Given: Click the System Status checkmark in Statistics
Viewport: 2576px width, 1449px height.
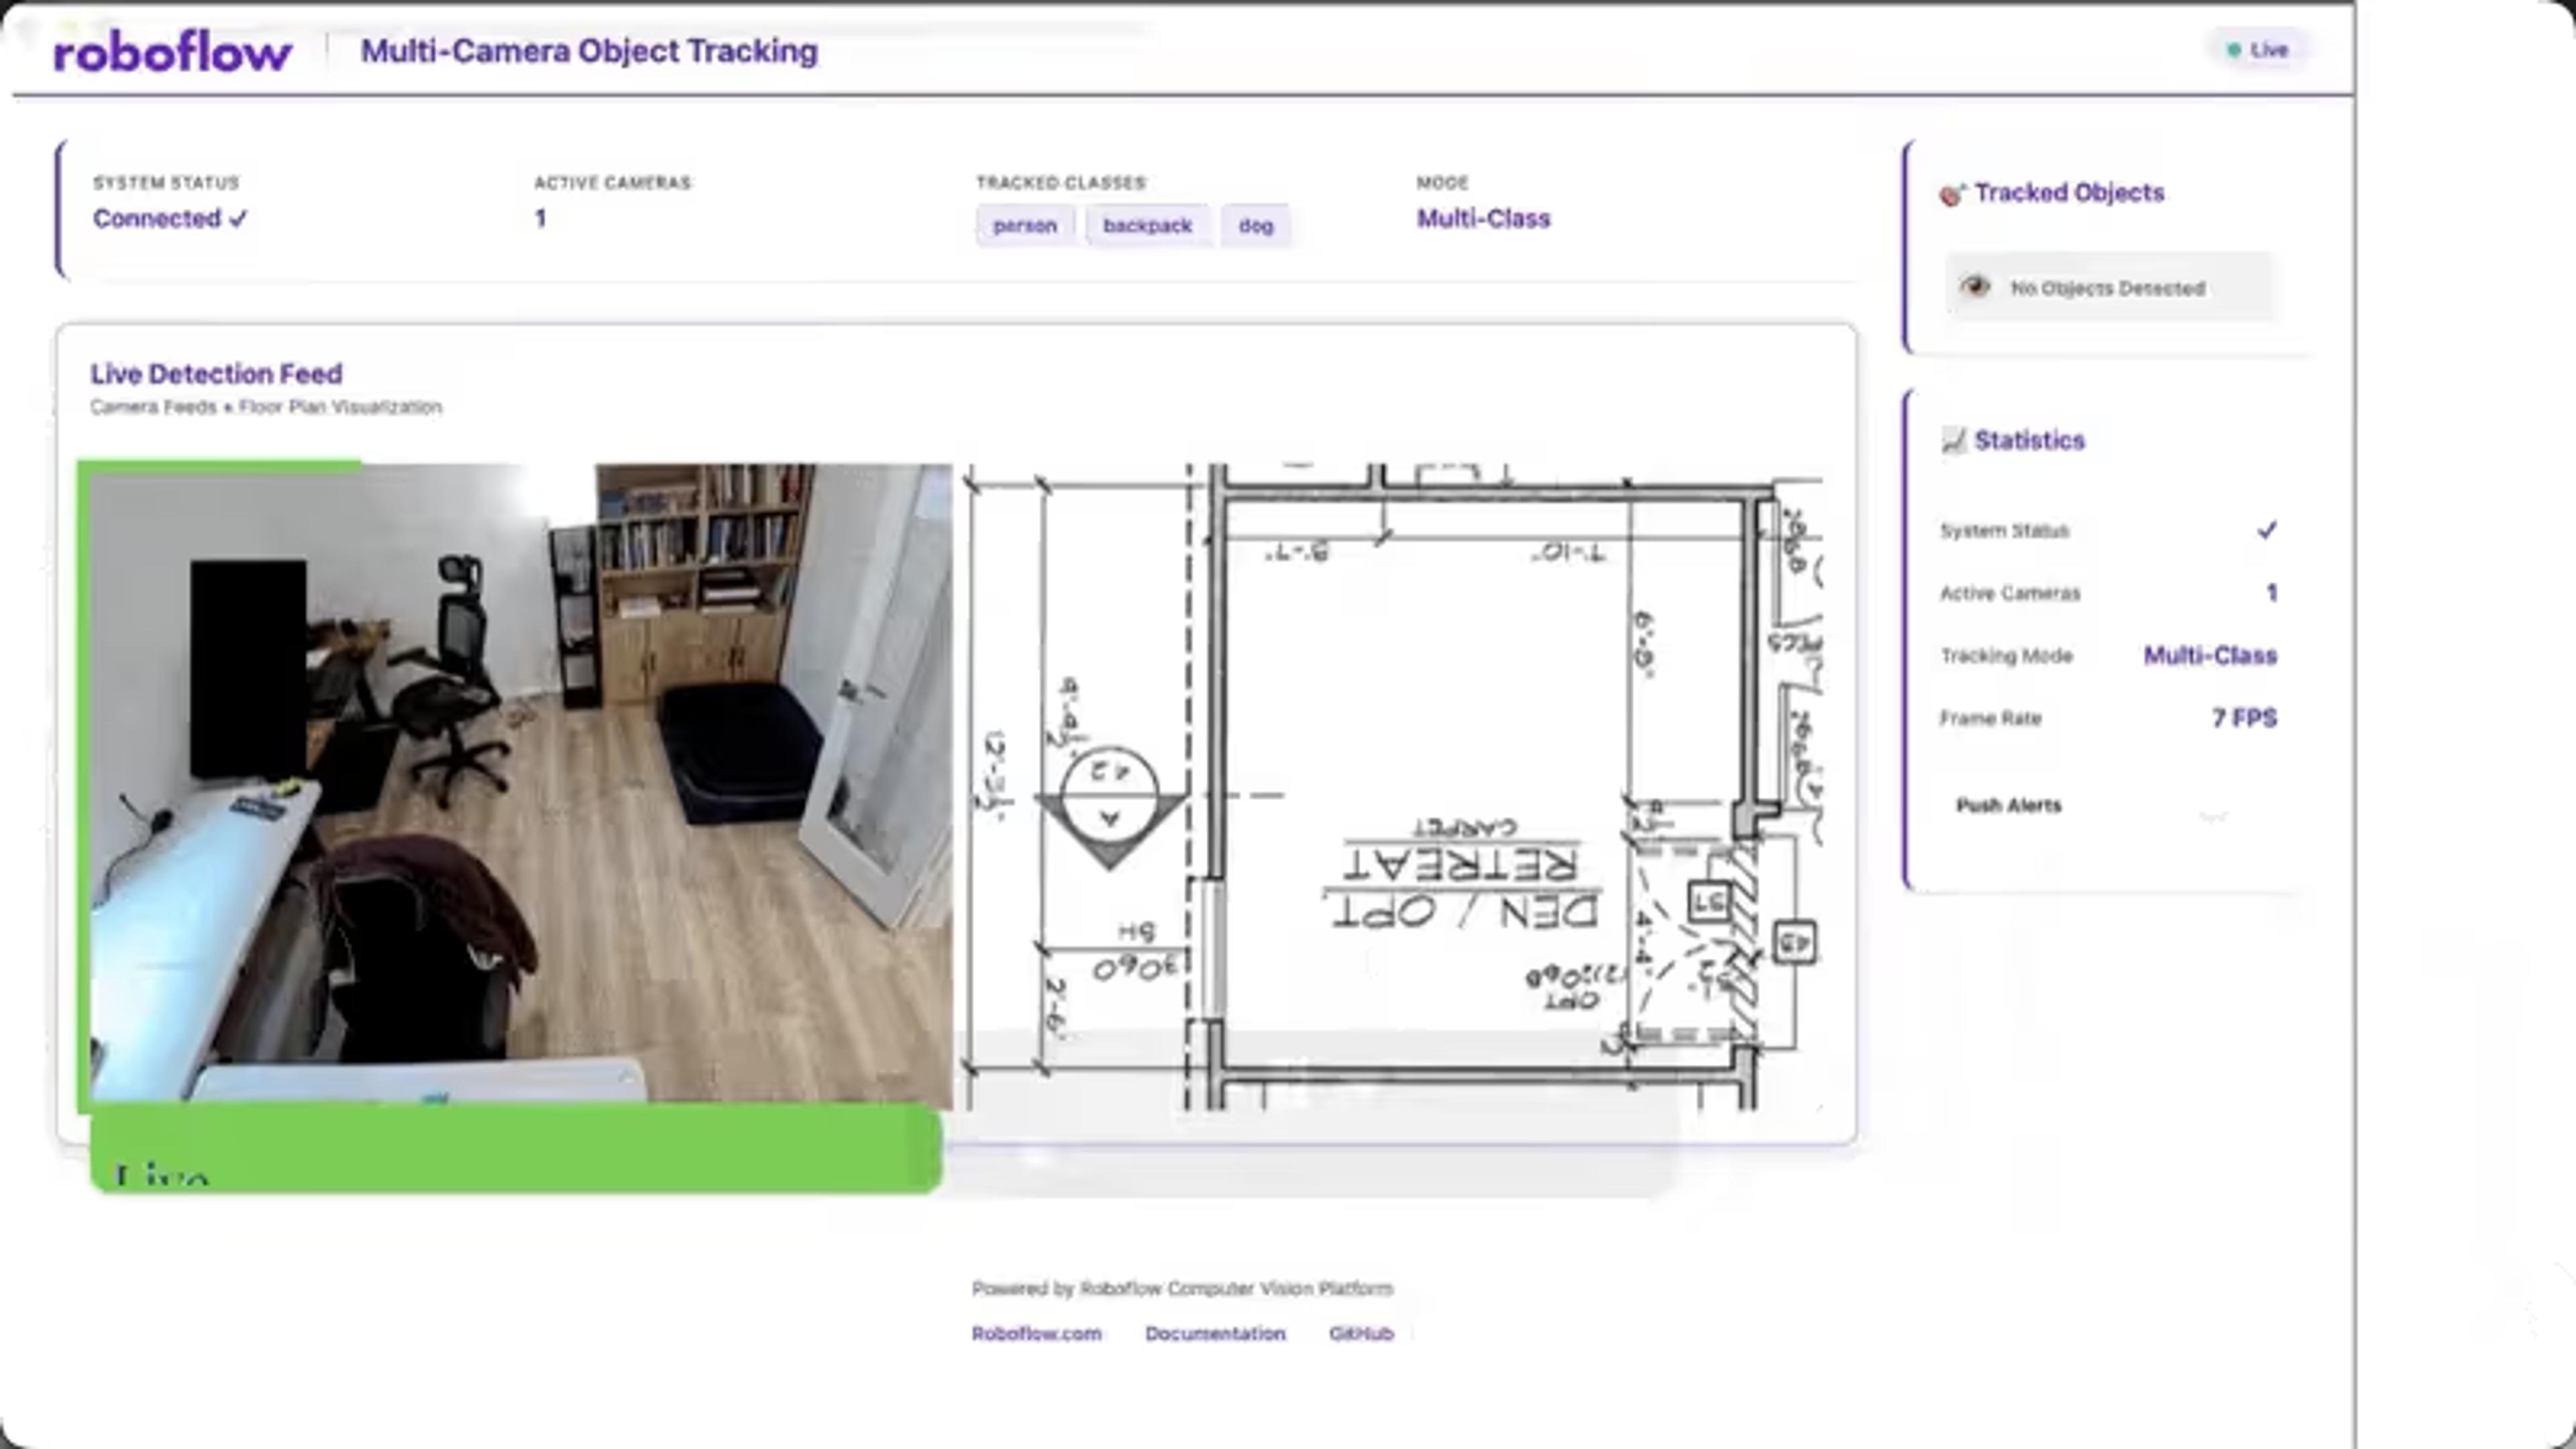Looking at the screenshot, I should click(2267, 530).
